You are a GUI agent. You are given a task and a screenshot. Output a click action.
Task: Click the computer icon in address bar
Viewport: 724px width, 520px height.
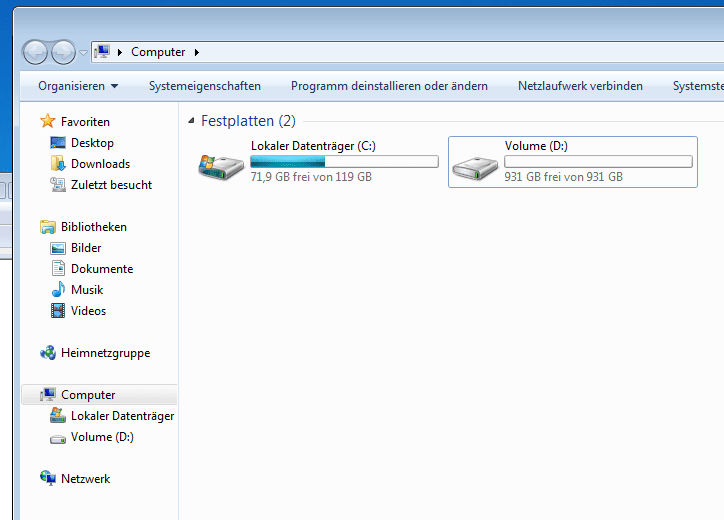(x=102, y=52)
